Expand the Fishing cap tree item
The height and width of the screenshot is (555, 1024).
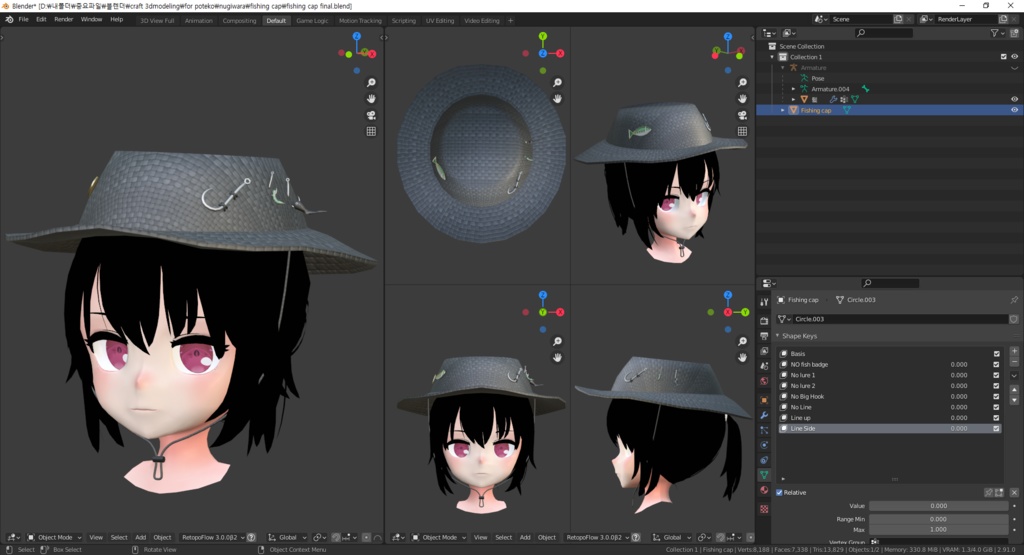coord(783,110)
